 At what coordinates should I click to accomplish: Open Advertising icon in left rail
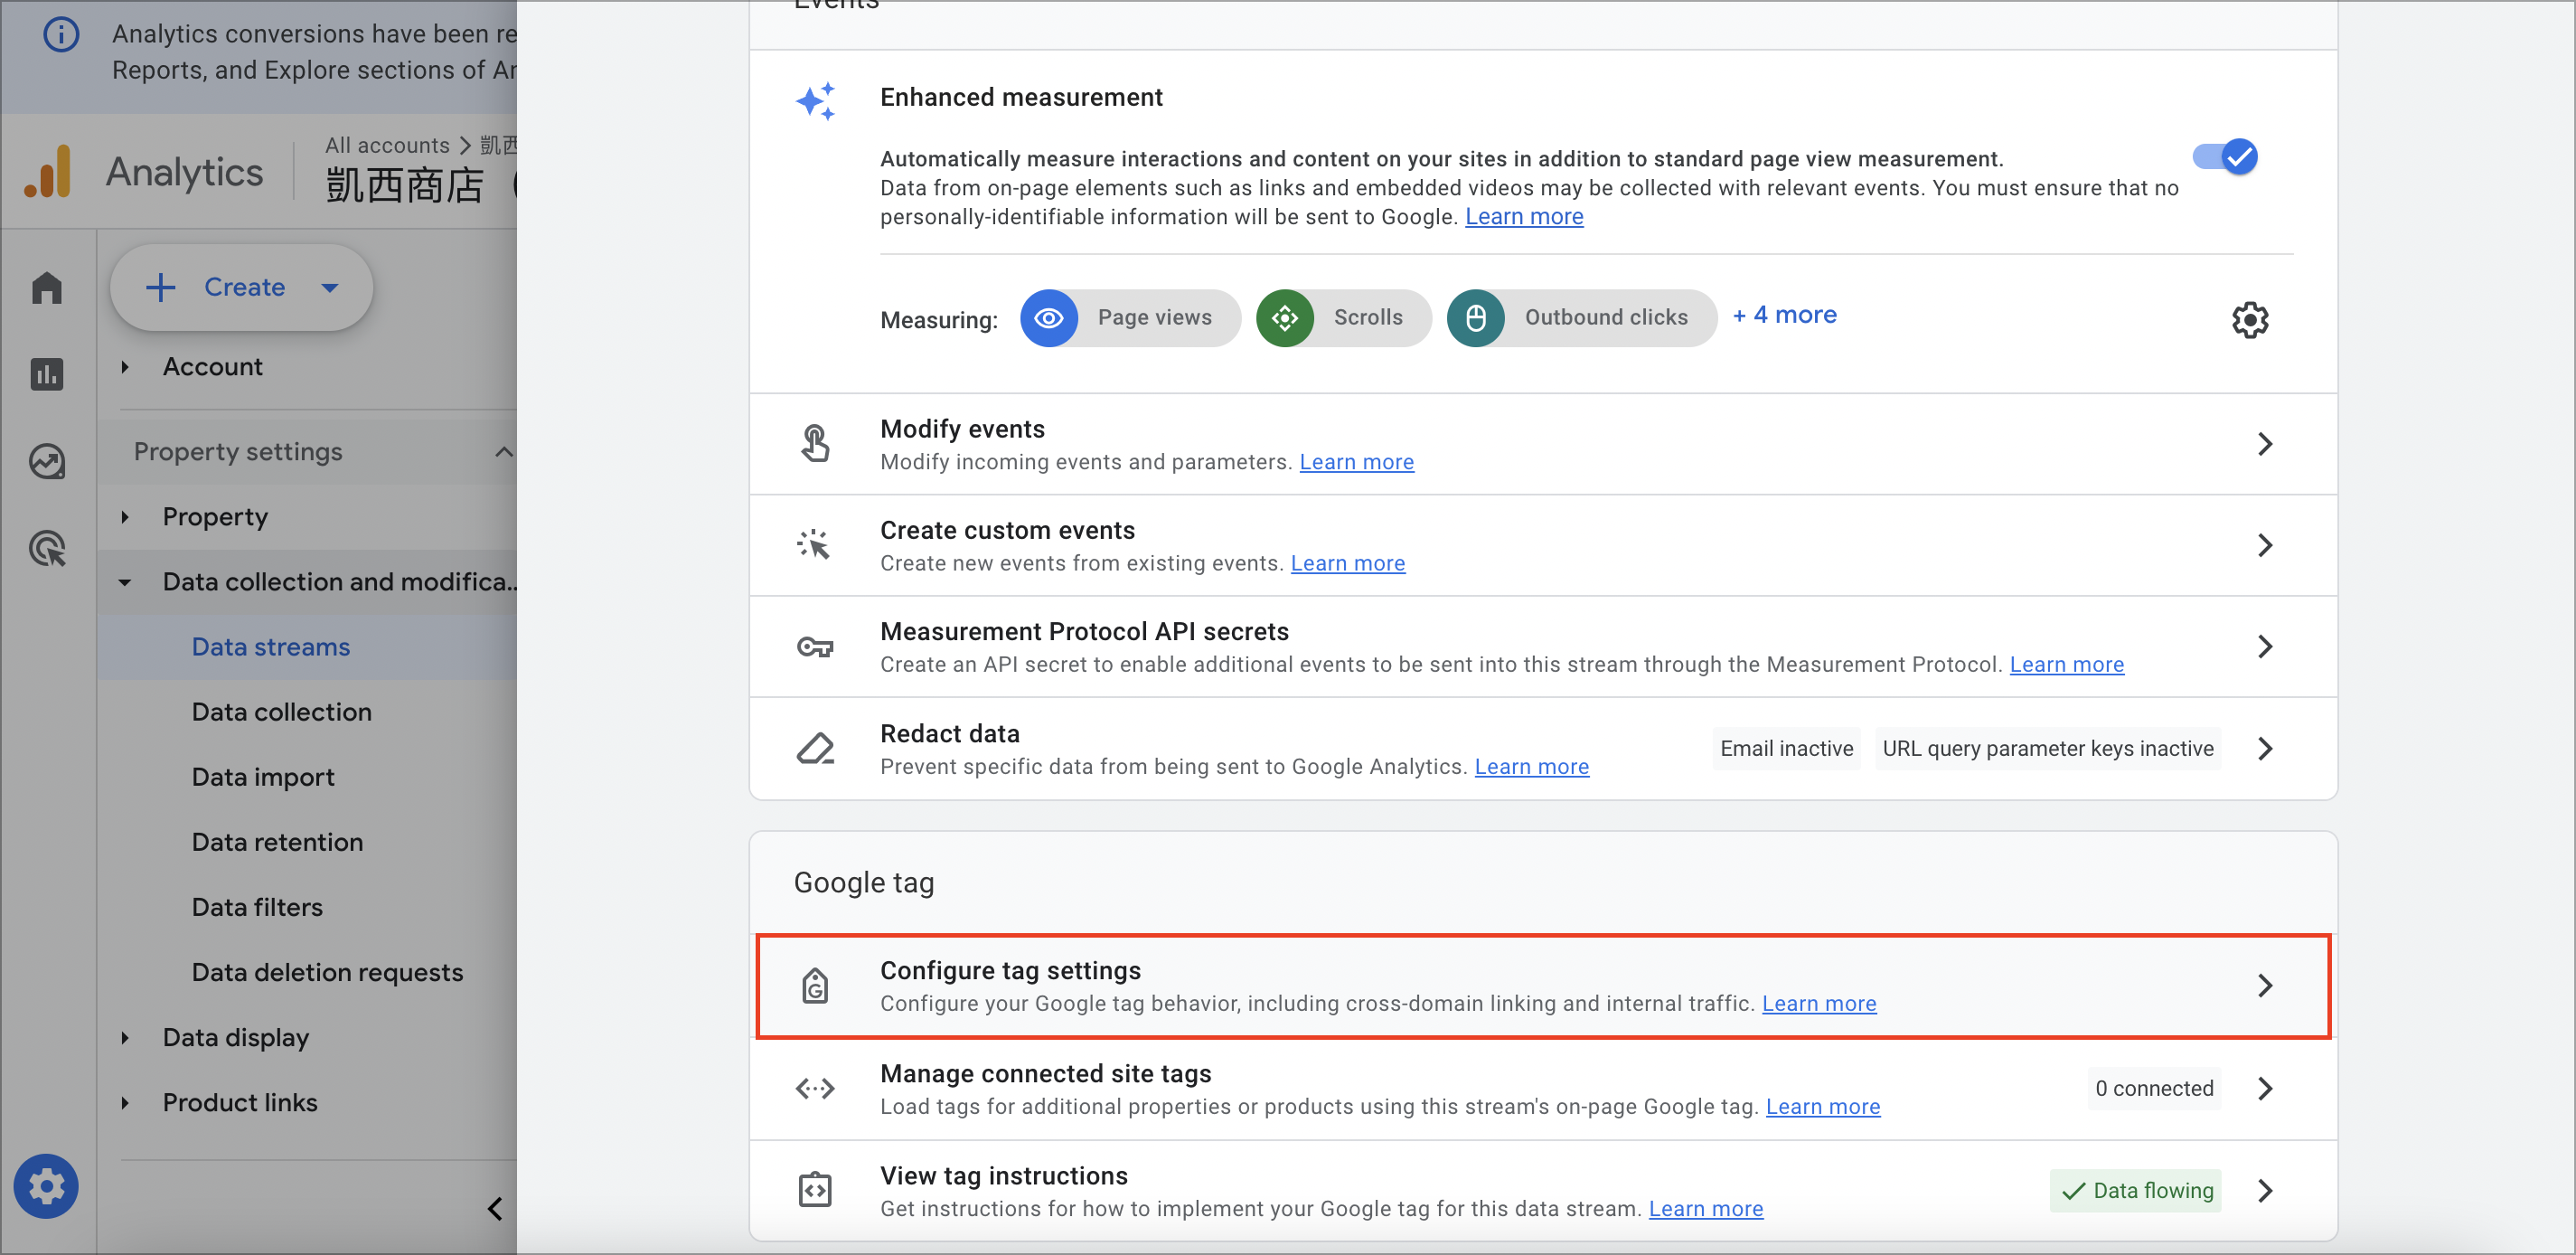[x=47, y=549]
